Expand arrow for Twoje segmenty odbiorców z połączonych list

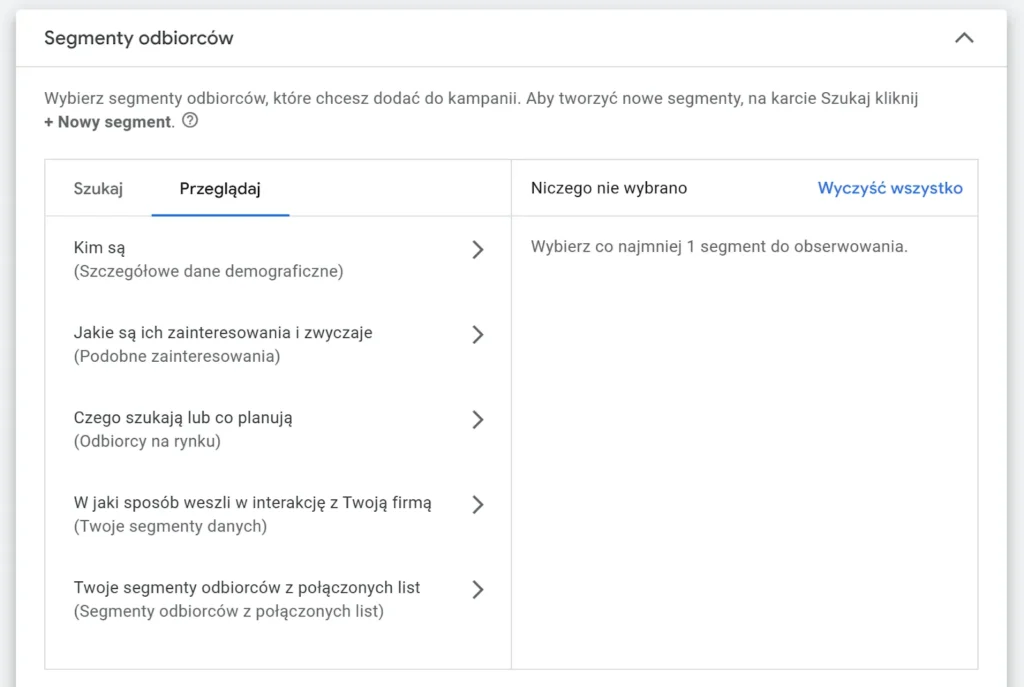click(477, 589)
